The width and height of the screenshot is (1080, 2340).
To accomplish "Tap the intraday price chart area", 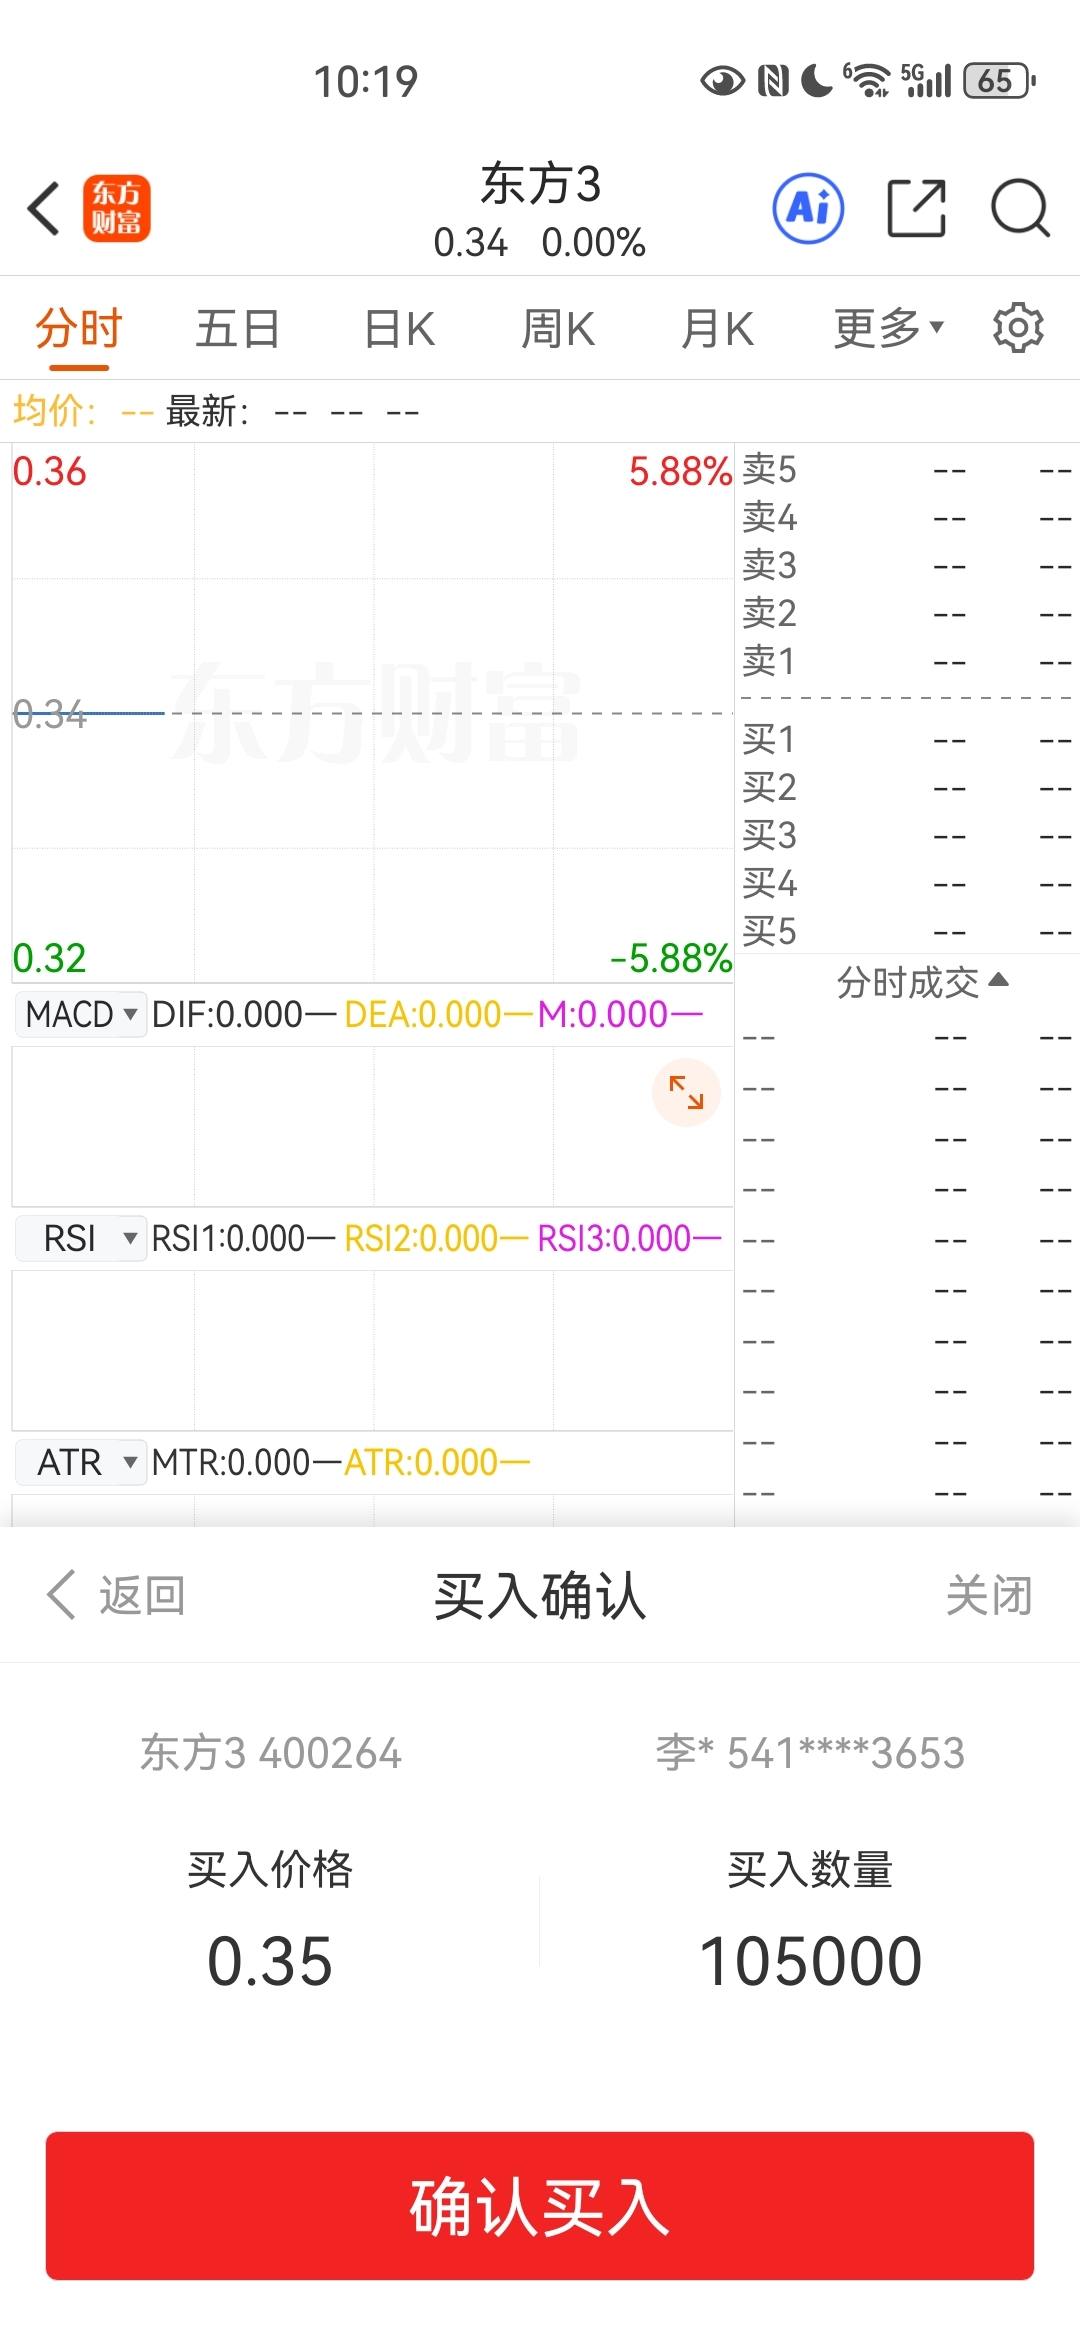I will pyautogui.click(x=372, y=712).
